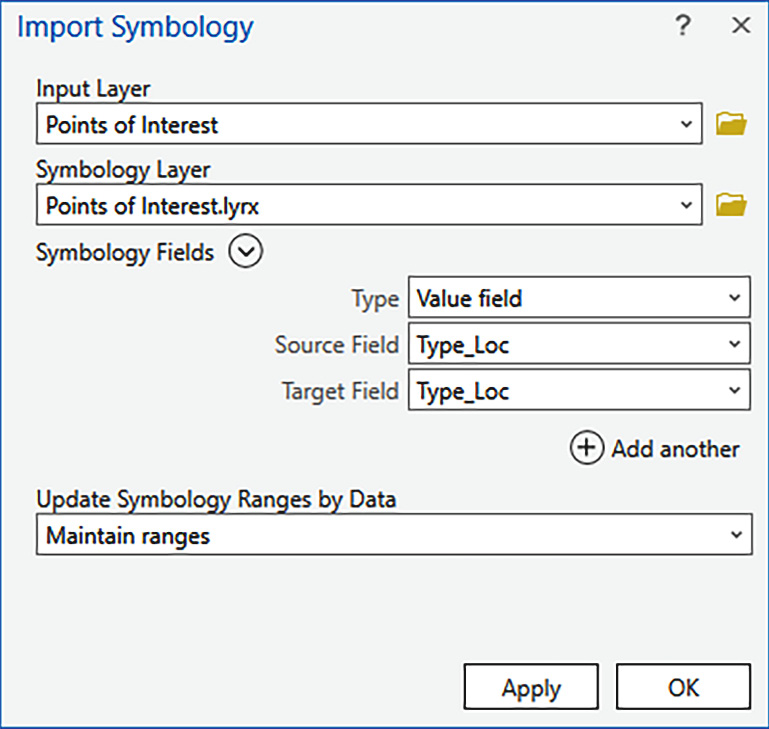
Task: Expand the Type dropdown arrow
Action: pos(734,297)
